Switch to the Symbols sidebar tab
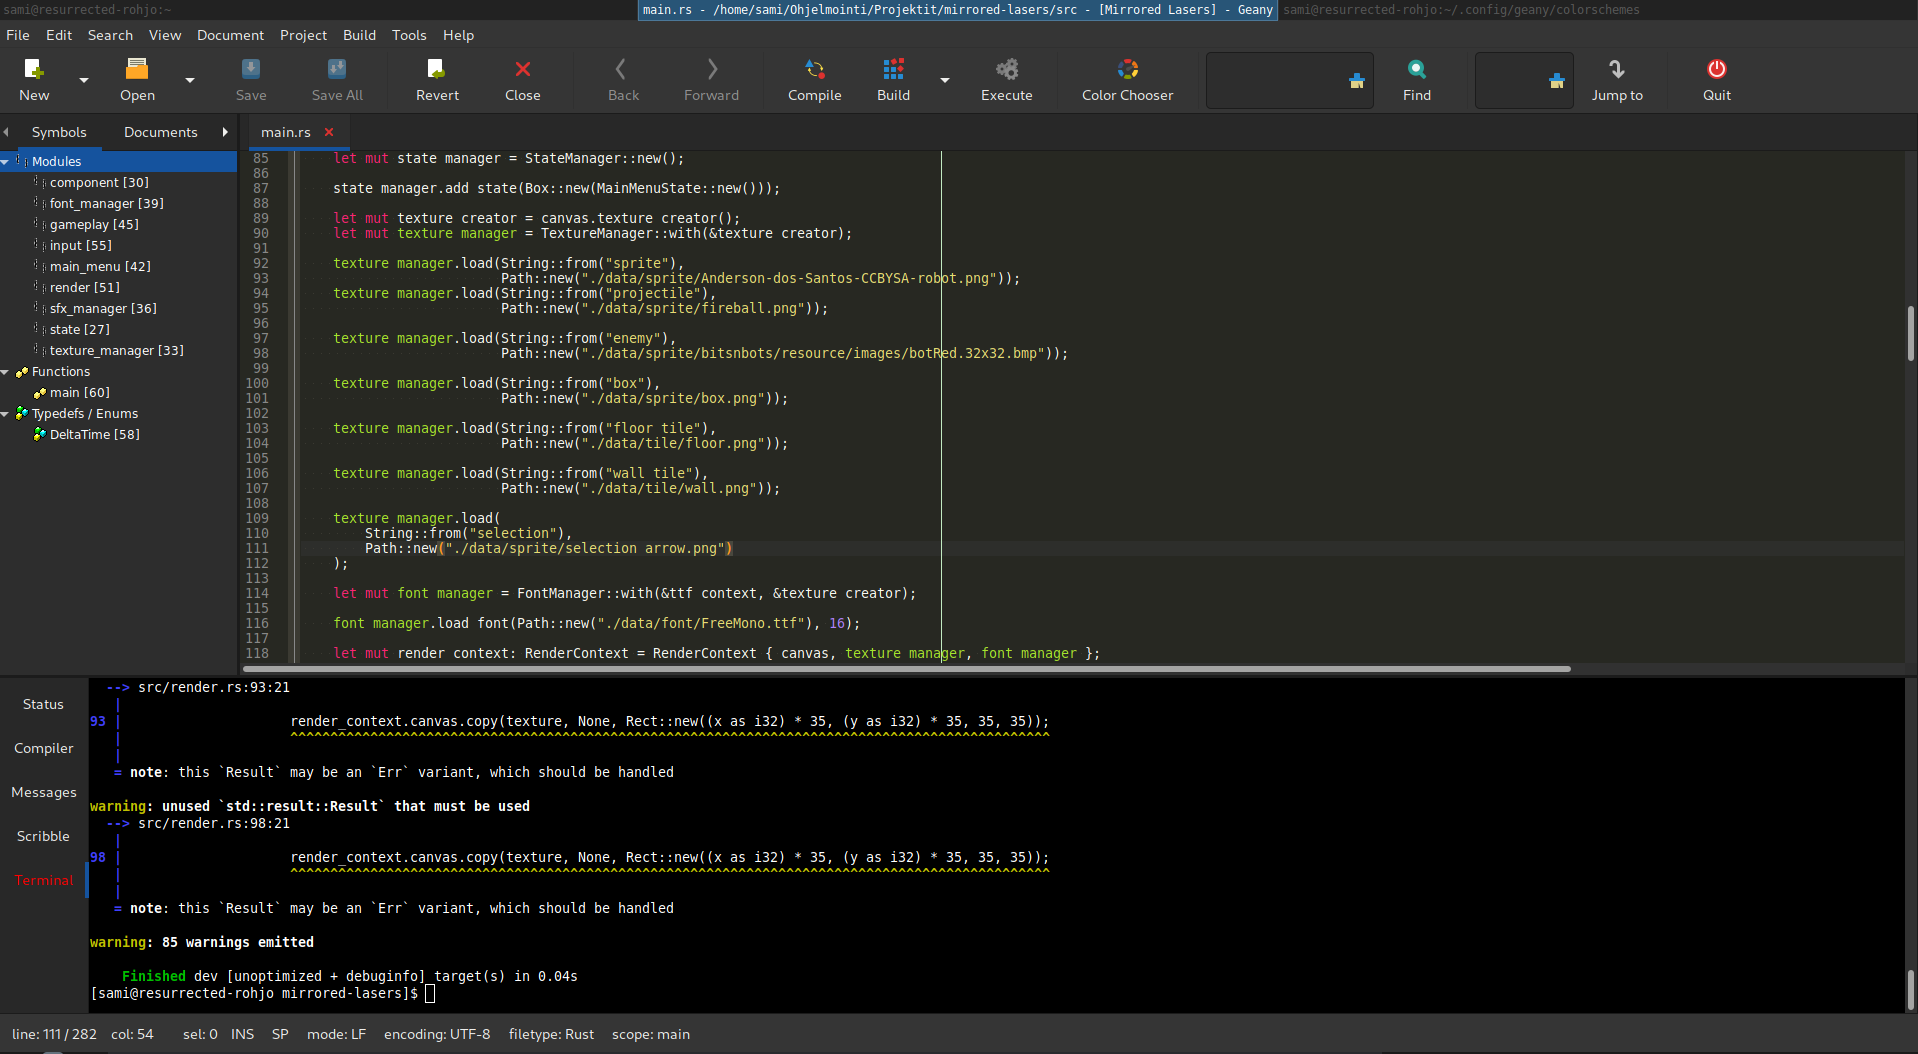Screen dimensions: 1918x1054 click(59, 132)
